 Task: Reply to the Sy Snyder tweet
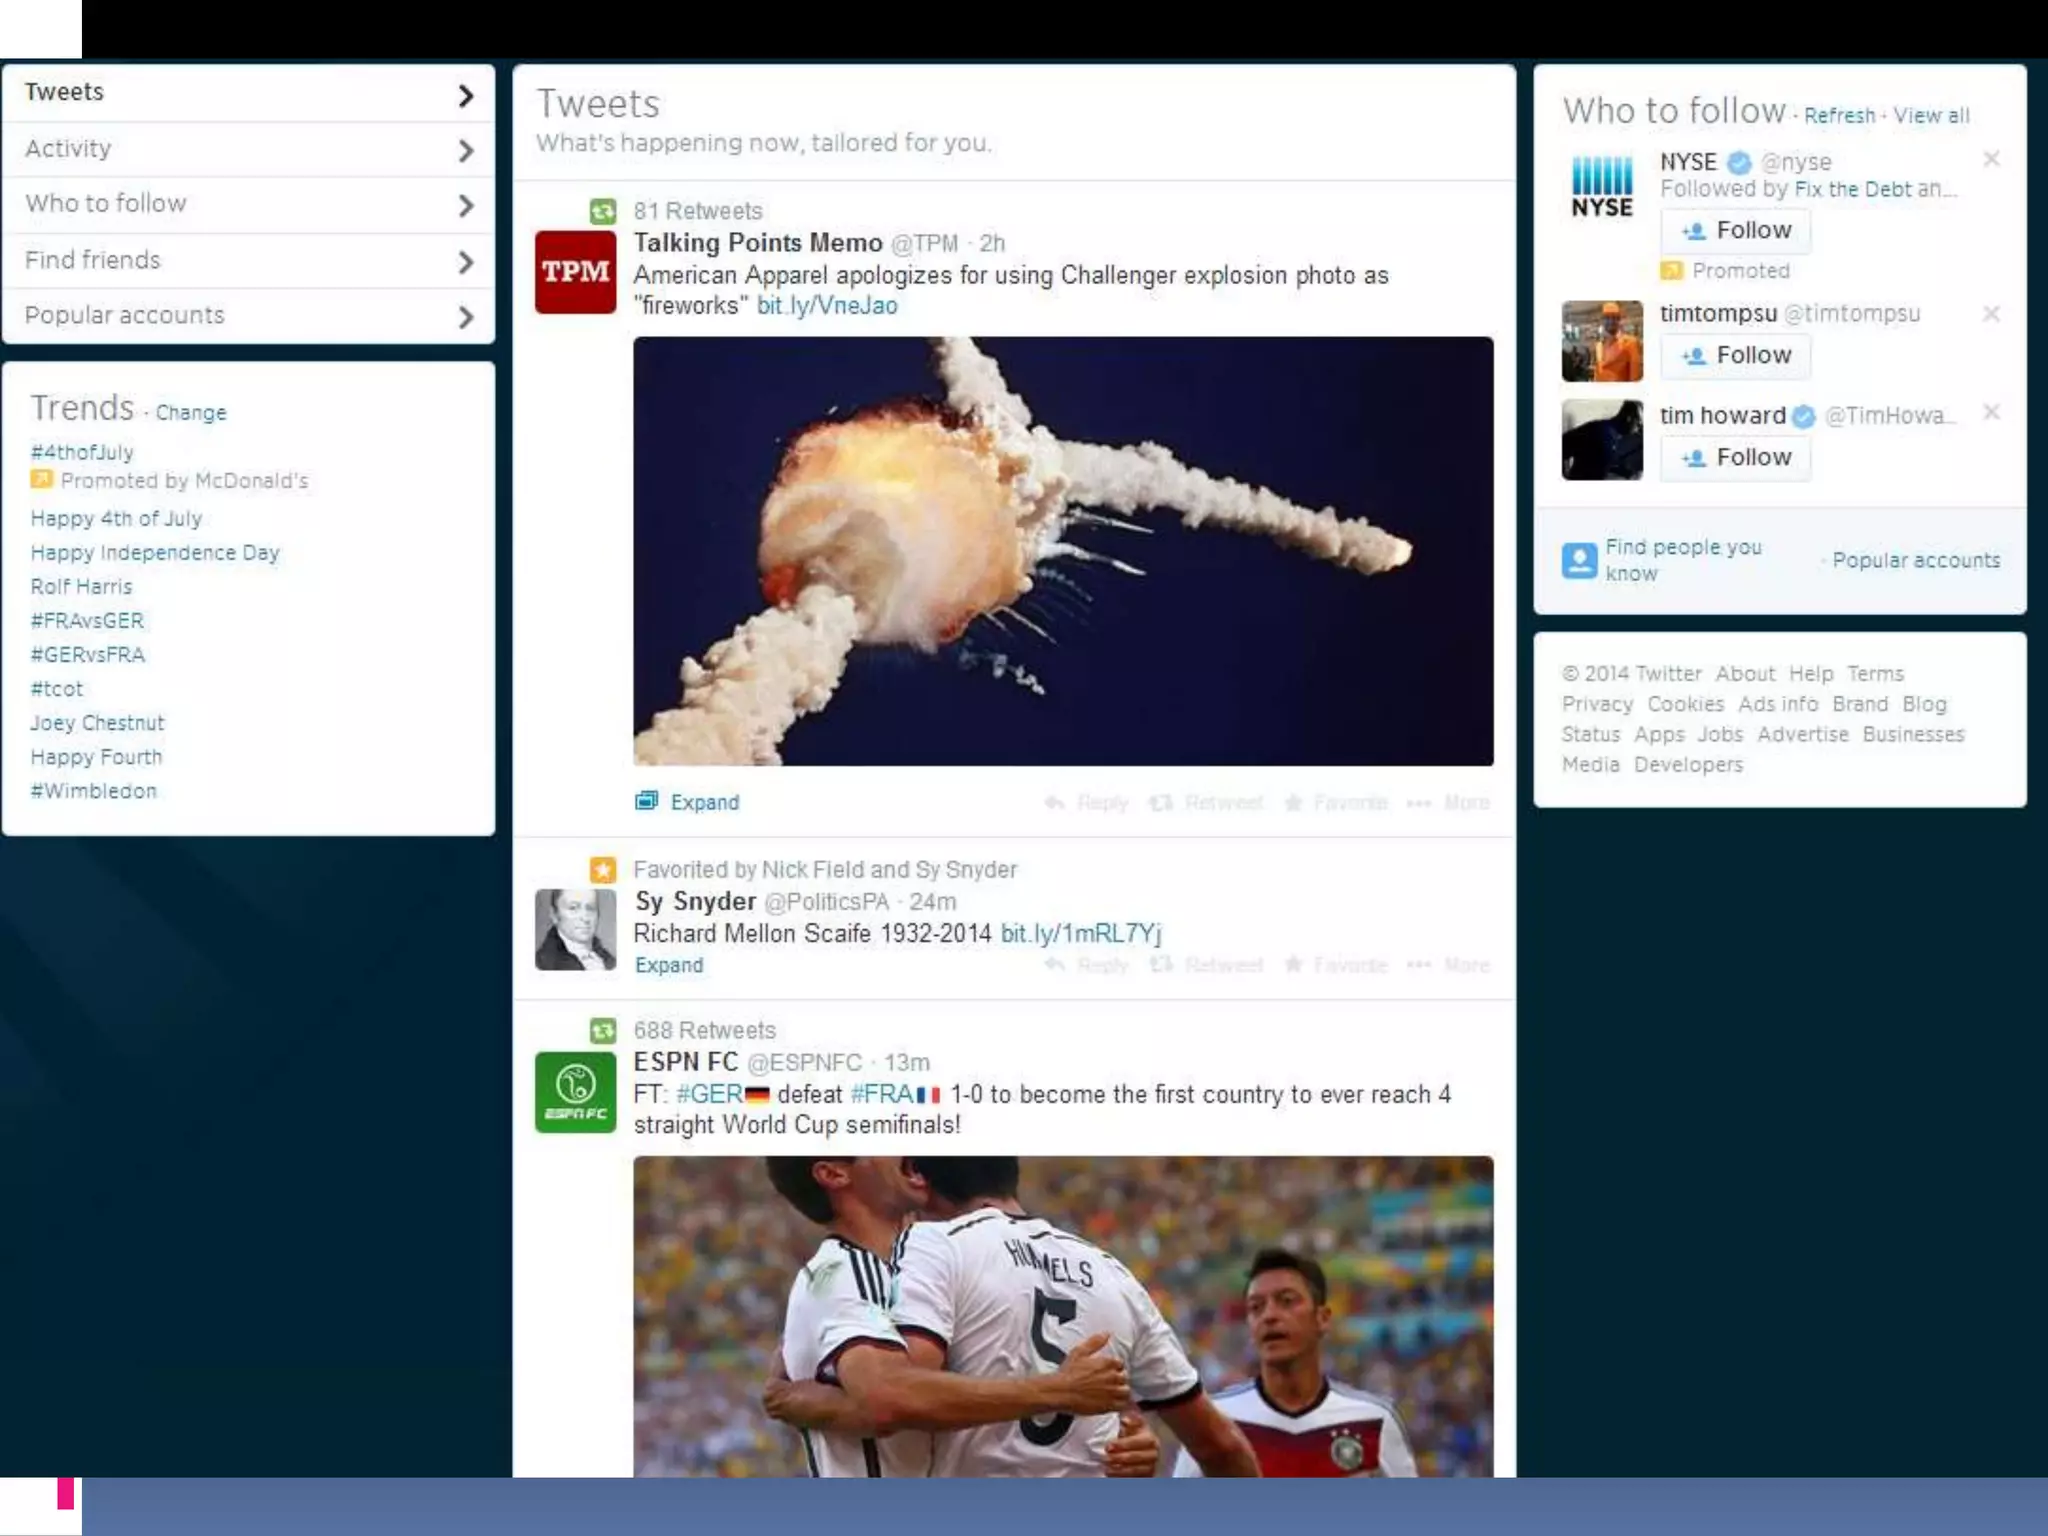[x=1087, y=964]
